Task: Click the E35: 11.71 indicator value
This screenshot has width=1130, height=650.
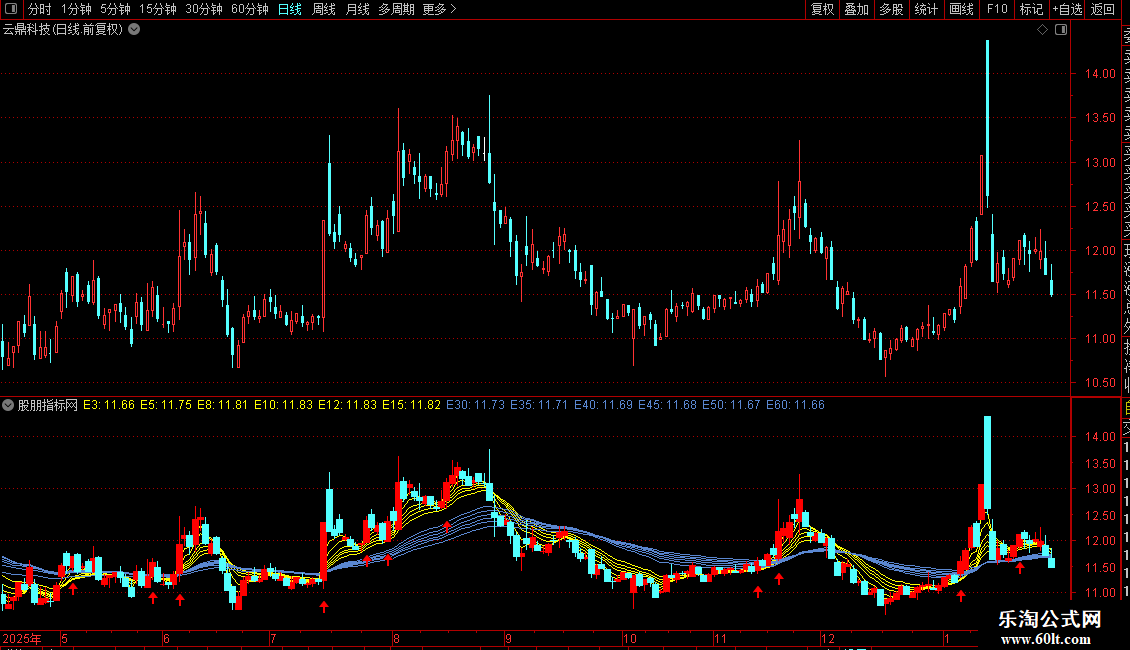Action: click(x=539, y=405)
